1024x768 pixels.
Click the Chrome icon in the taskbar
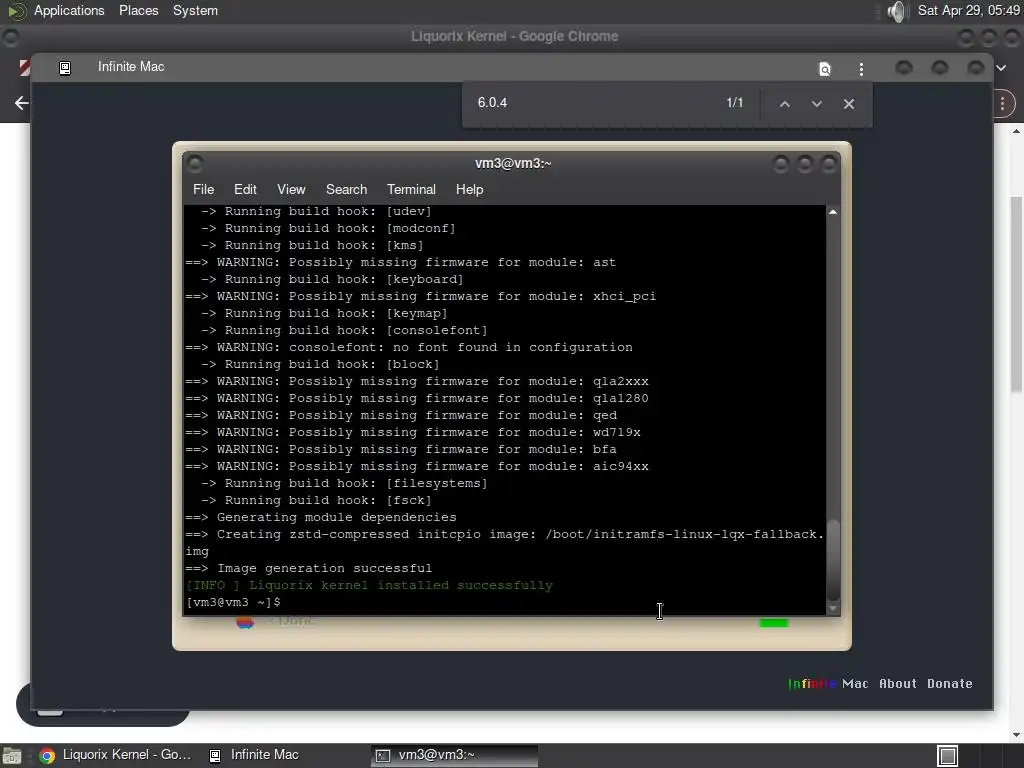tap(46, 756)
